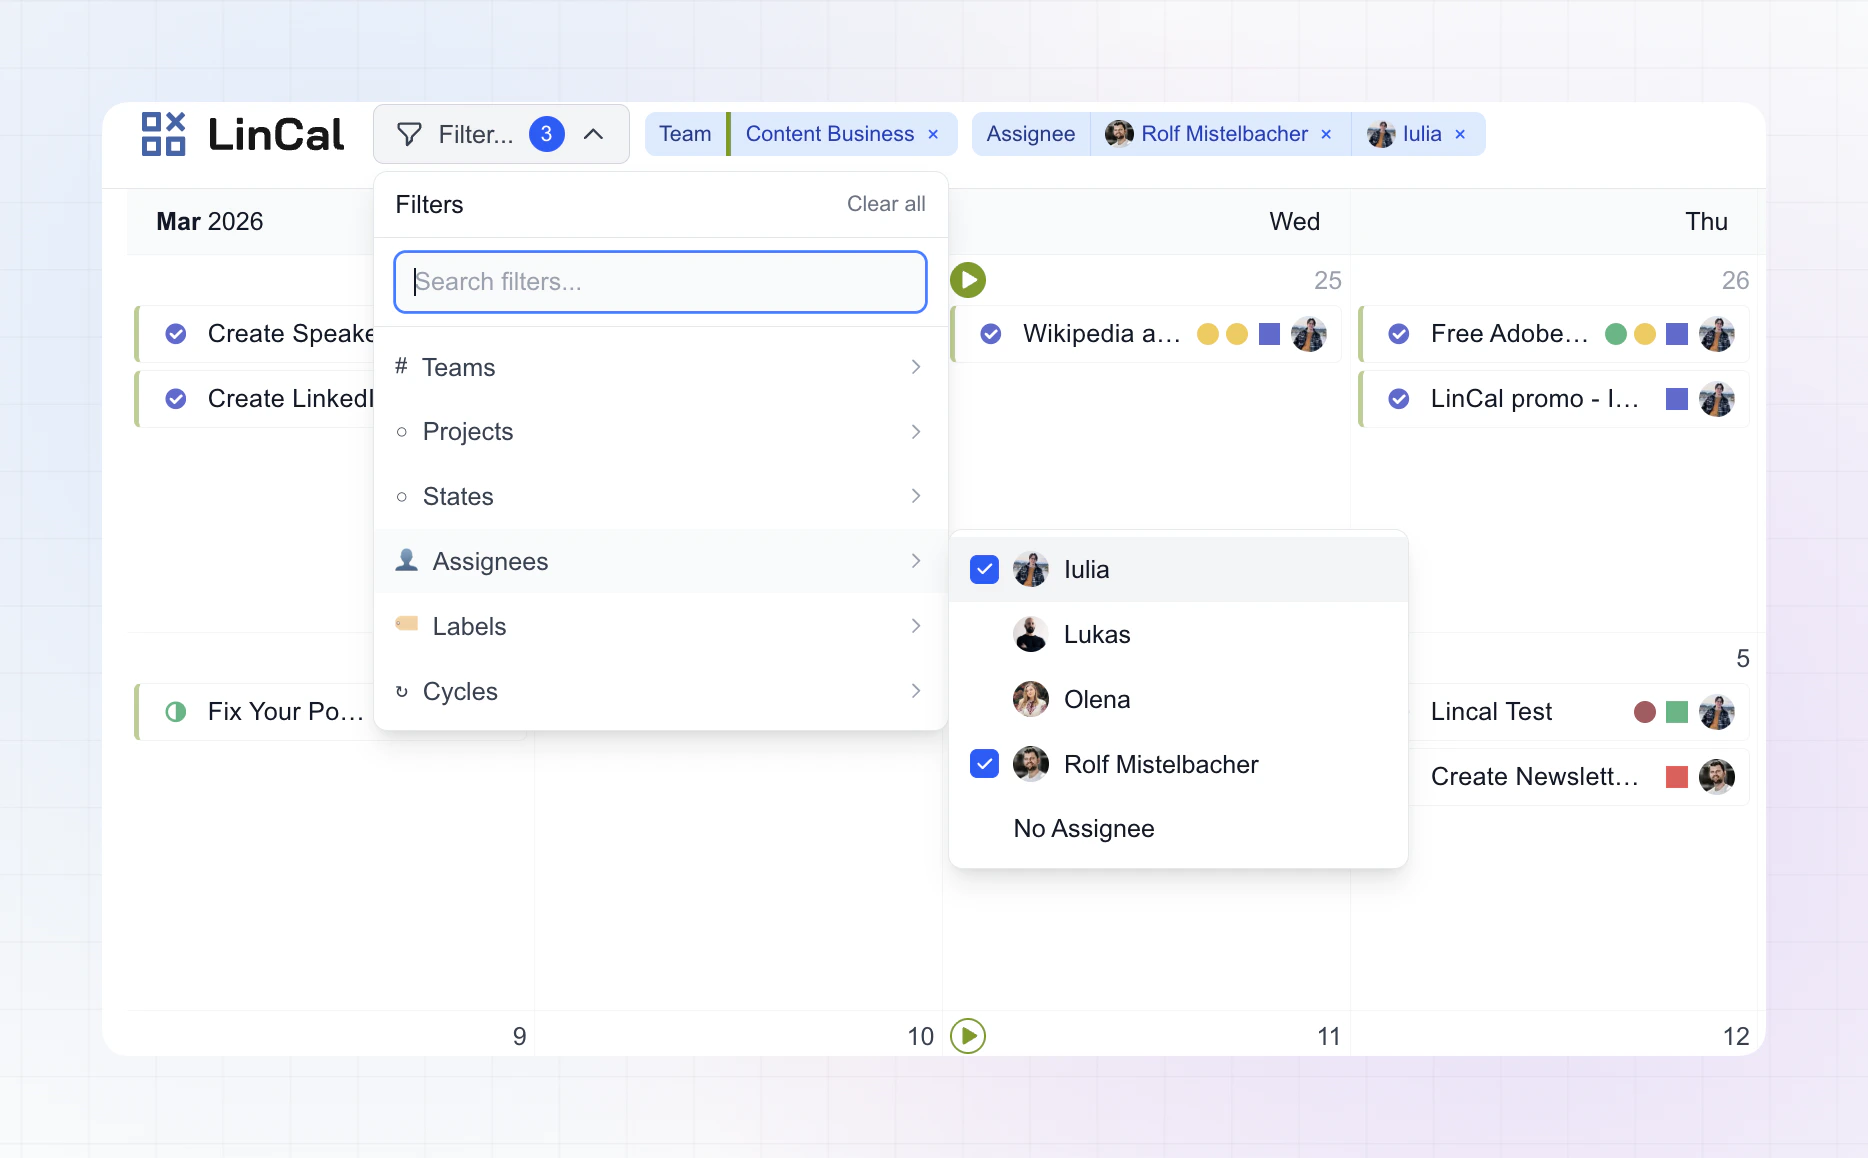Click the filter funnel icon
The height and width of the screenshot is (1158, 1868).
pos(410,133)
